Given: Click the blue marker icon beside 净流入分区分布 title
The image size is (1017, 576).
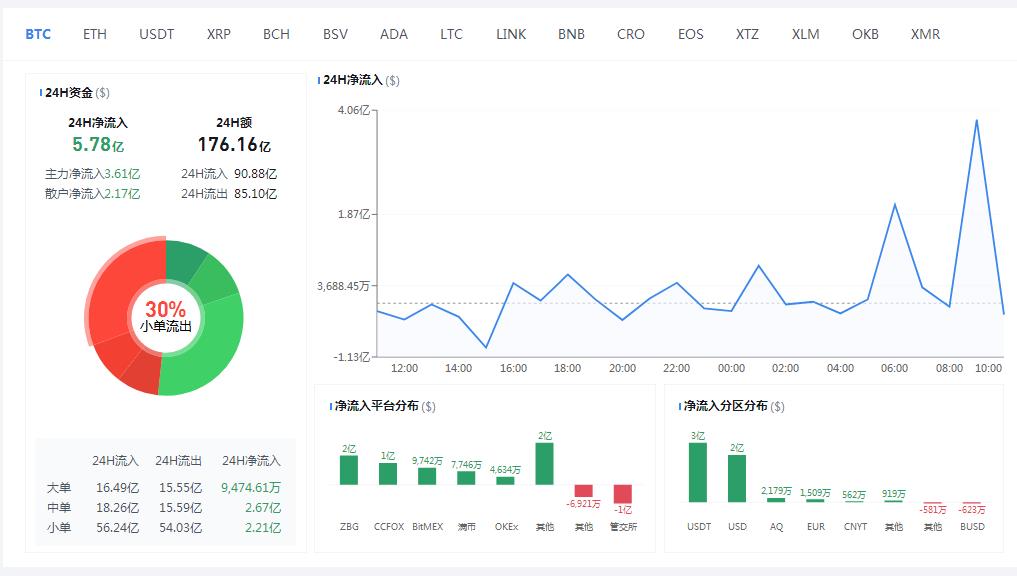Looking at the screenshot, I should [x=679, y=407].
